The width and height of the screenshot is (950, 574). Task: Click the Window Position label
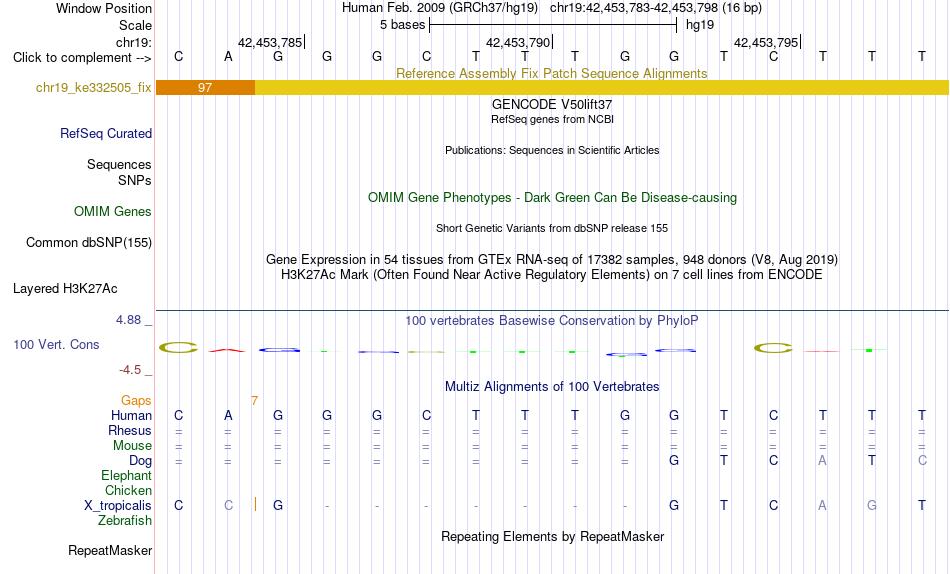104,8
